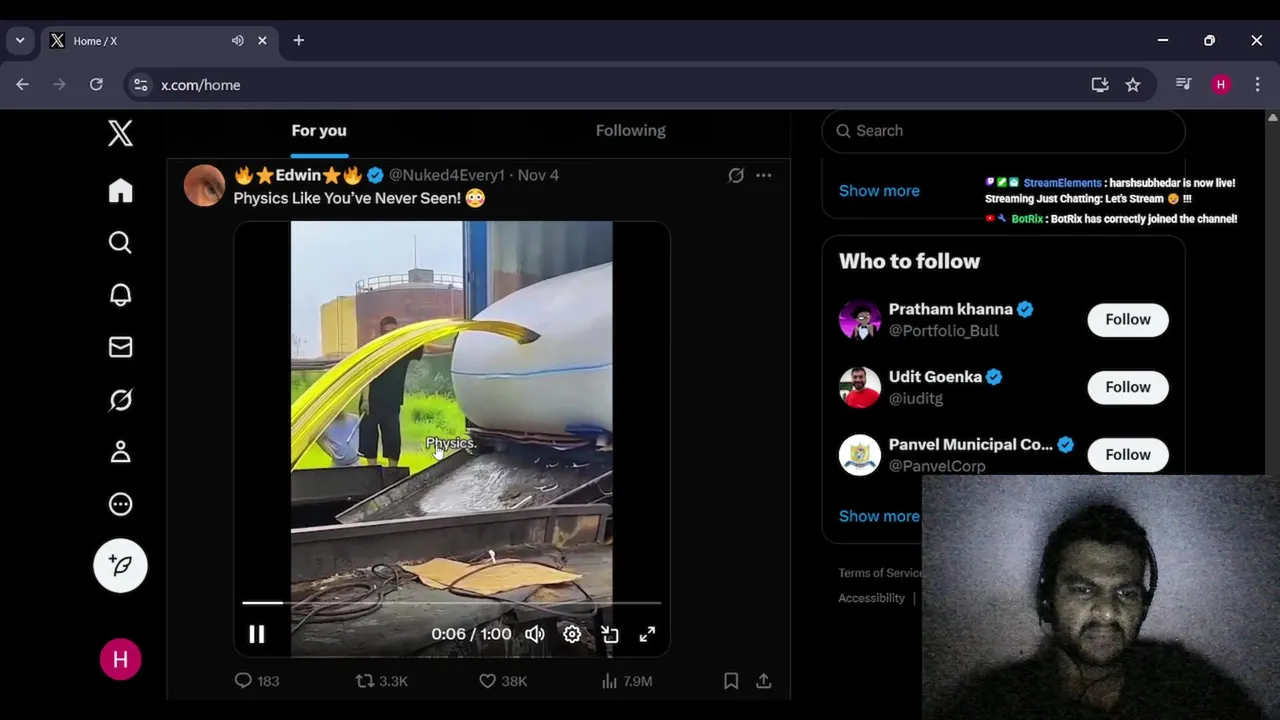
Task: Open the @Nuked4Every1 handle
Action: 446,175
